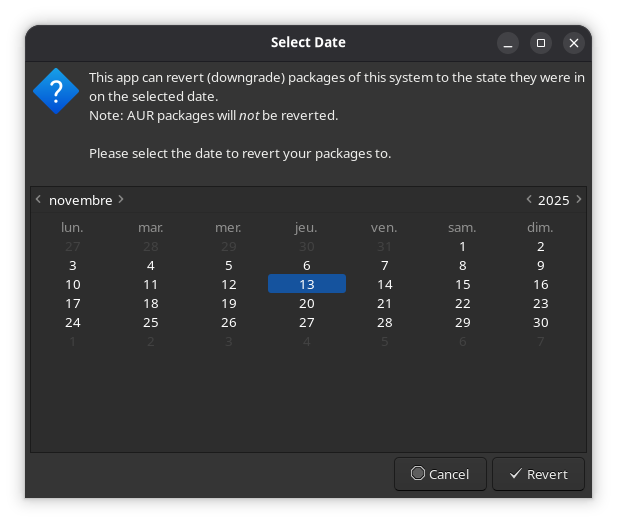The width and height of the screenshot is (617, 523).
Task: Maximize the Select Date dialog
Action: (540, 43)
